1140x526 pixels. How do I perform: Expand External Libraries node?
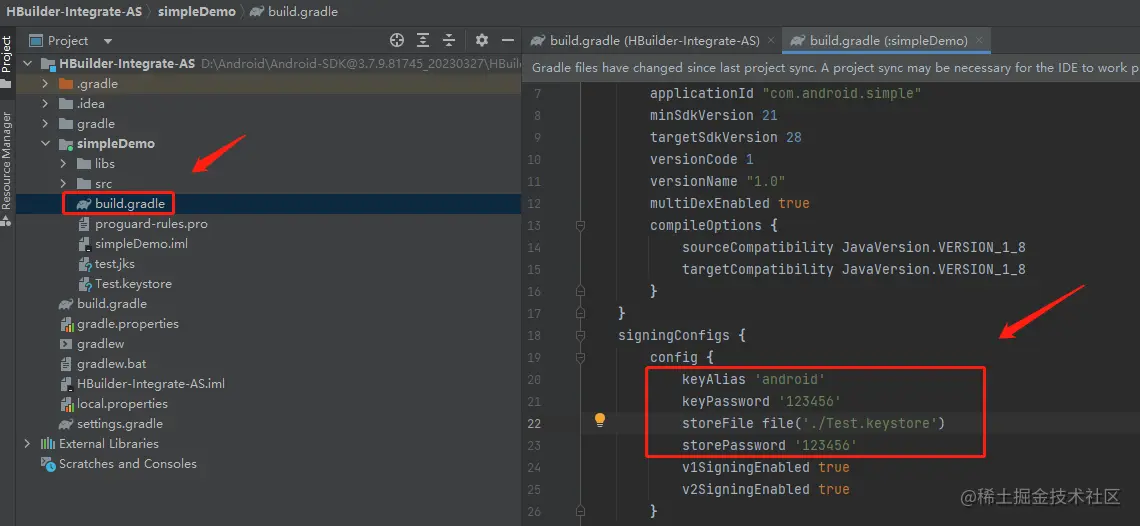28,443
